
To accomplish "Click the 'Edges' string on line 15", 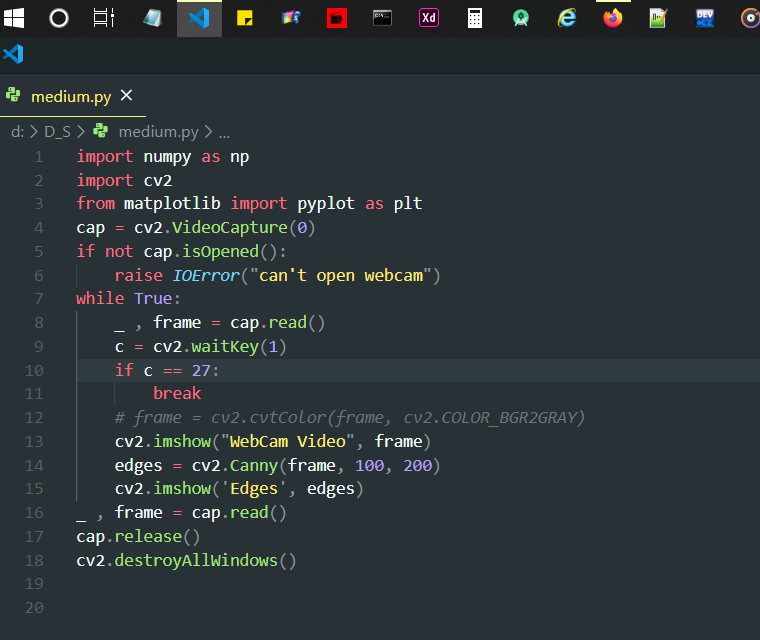I will (254, 488).
